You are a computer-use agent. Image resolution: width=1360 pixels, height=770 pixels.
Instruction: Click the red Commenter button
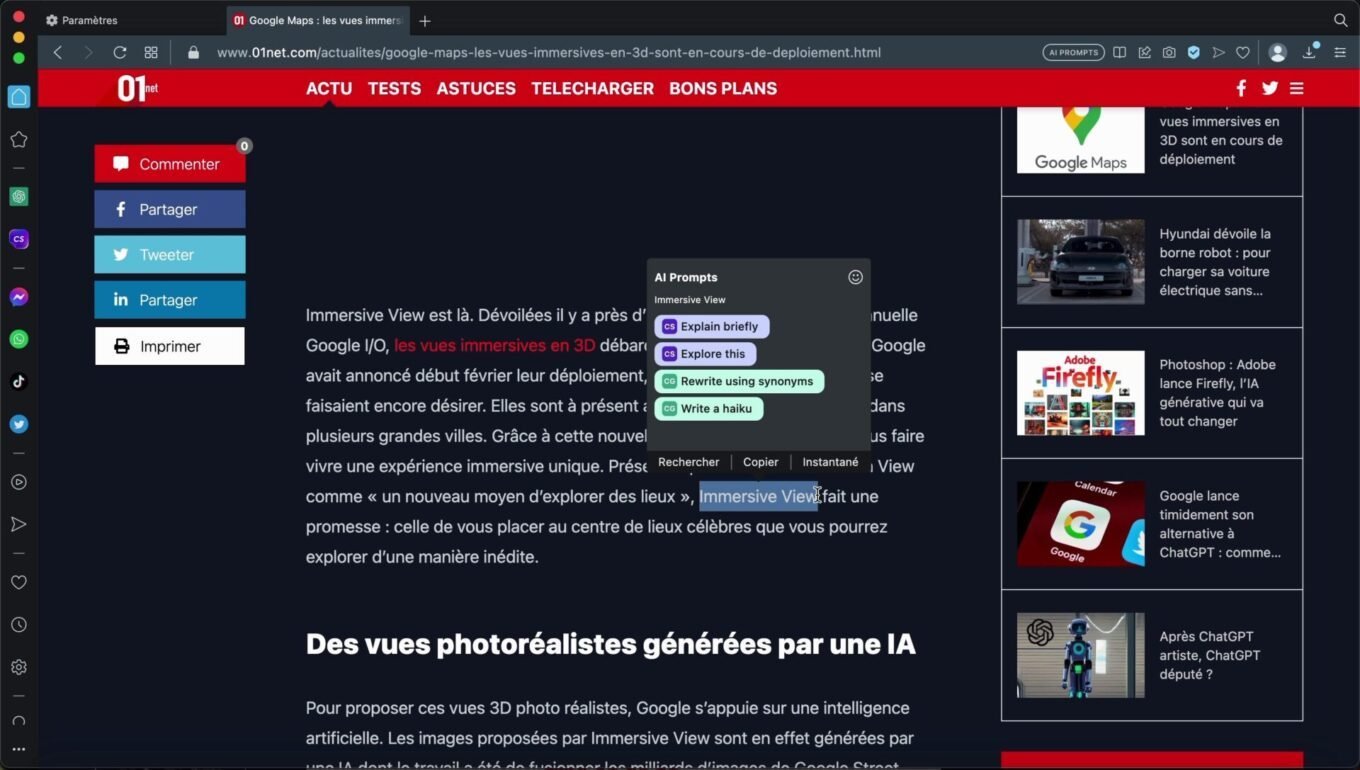(x=170, y=164)
